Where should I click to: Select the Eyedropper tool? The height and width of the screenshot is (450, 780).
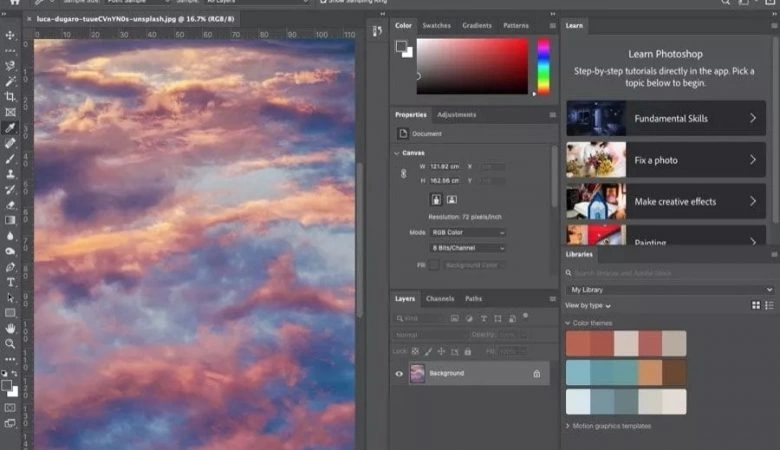click(x=10, y=128)
